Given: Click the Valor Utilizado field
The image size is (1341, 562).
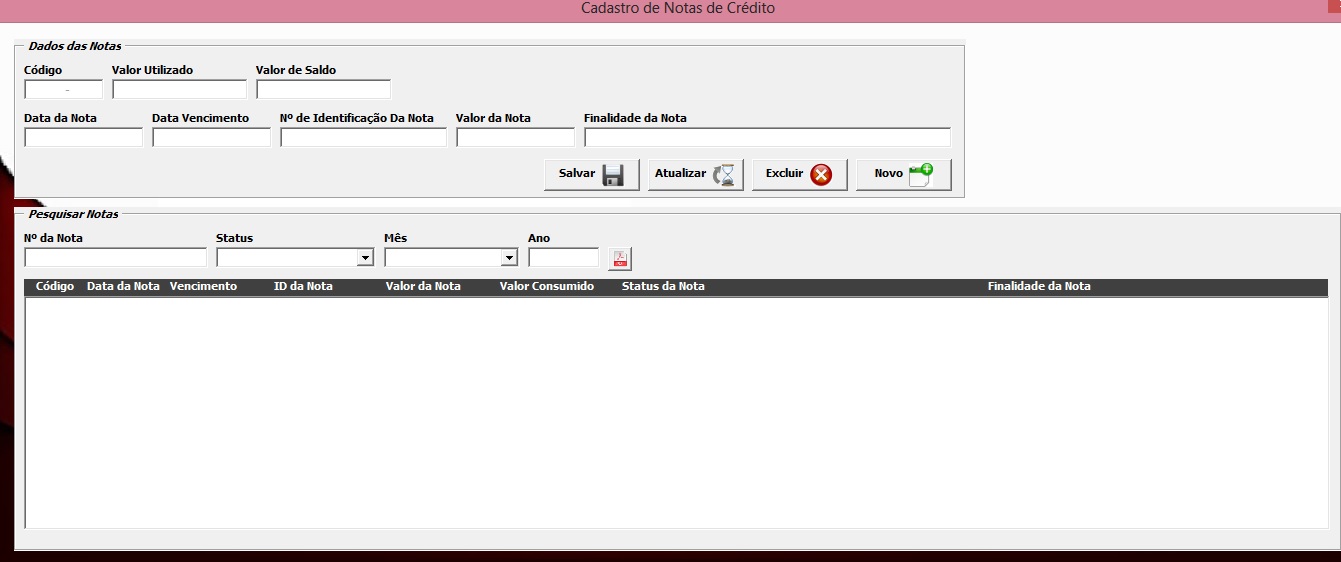Looking at the screenshot, I should [179, 90].
